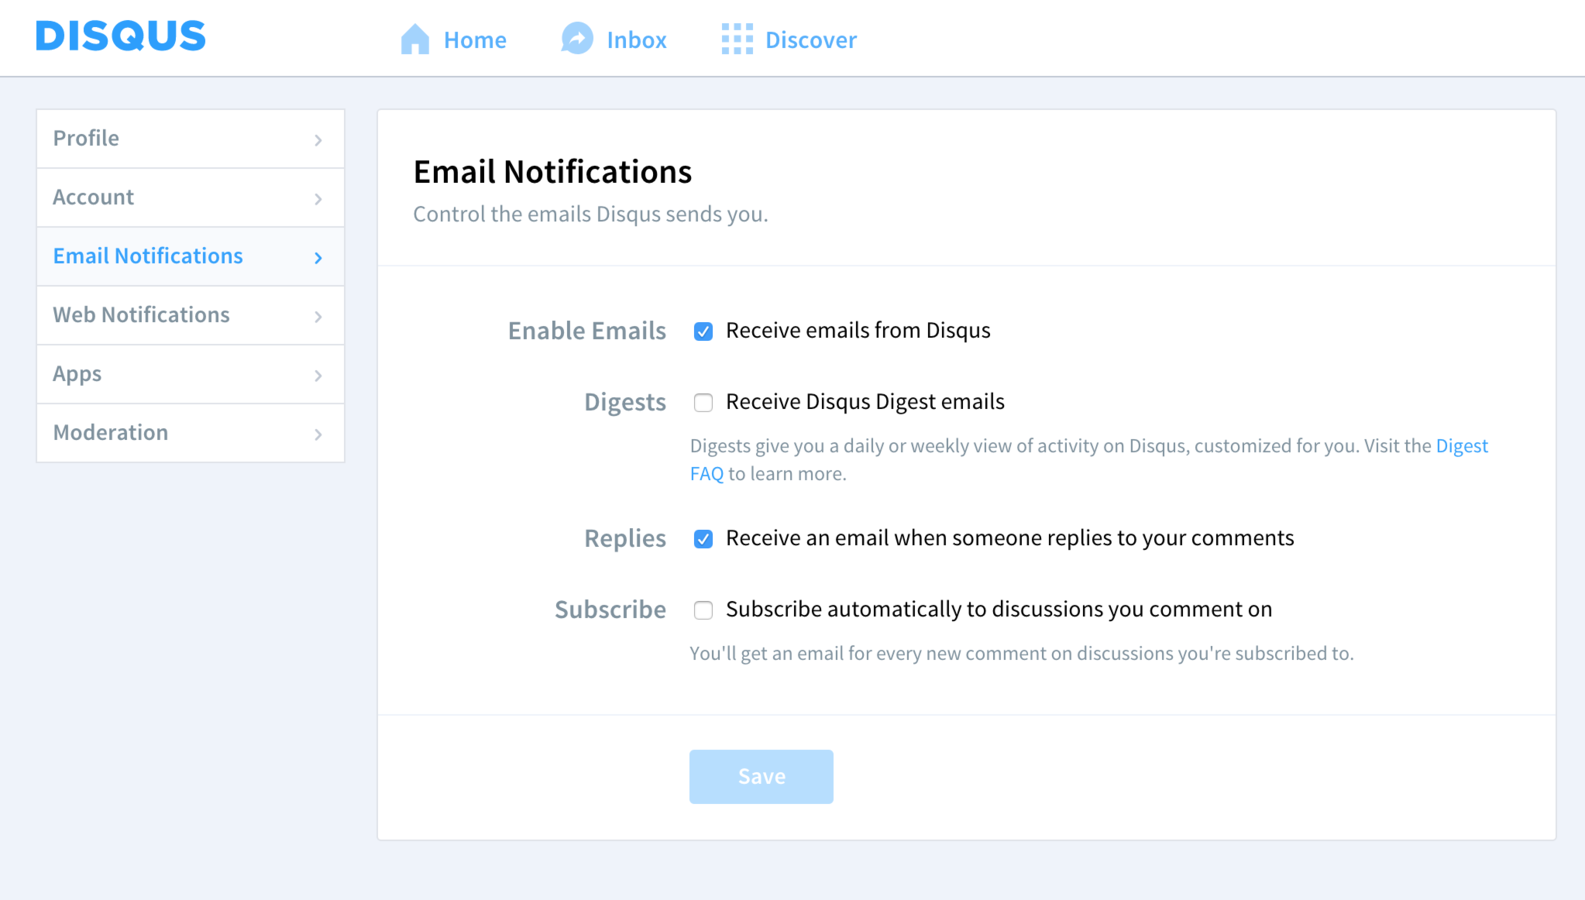Screen dimensions: 1585x900
Task: Click the Discover grid icon
Action: 737,39
